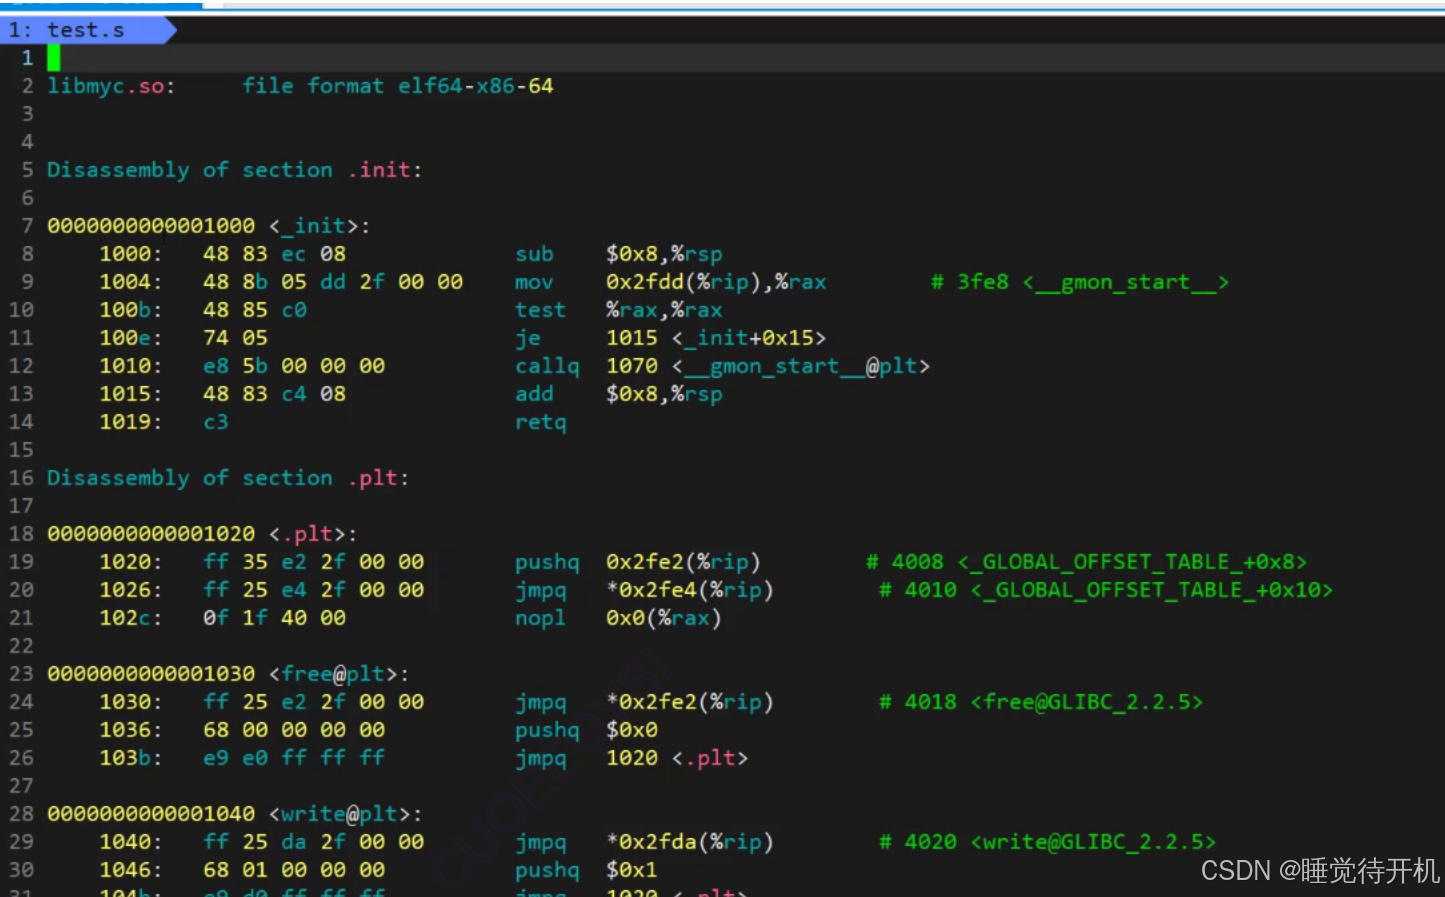Click bytes 'ff 25 e4 2f 00 00'
The image size is (1445, 897).
click(x=314, y=590)
